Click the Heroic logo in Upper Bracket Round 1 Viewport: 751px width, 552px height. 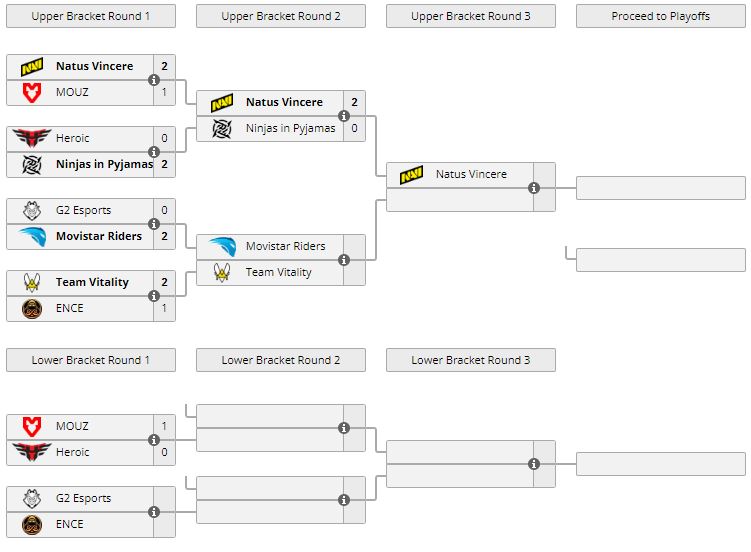(x=31, y=139)
